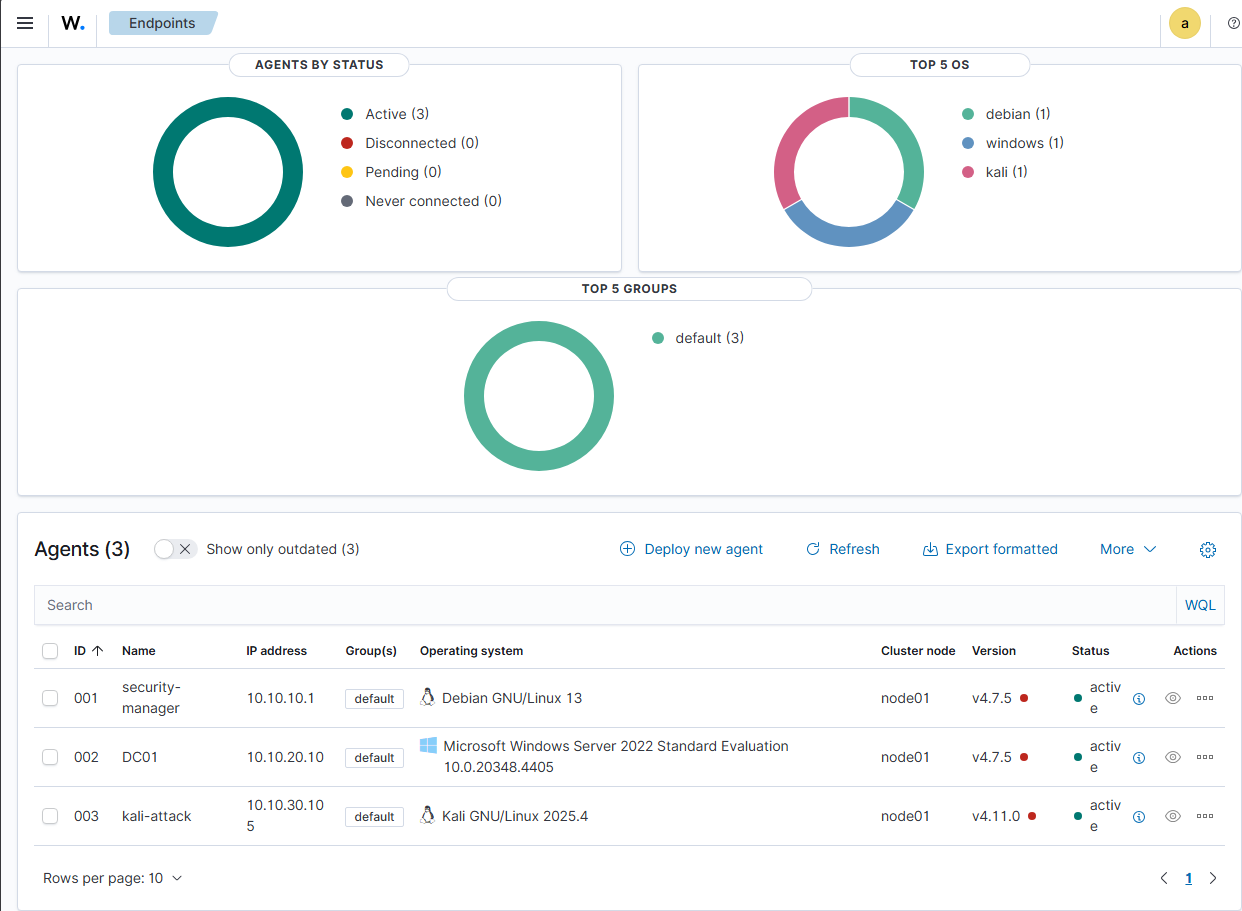This screenshot has width=1242, height=911.
Task: Select the Endpoints tab
Action: coord(162,22)
